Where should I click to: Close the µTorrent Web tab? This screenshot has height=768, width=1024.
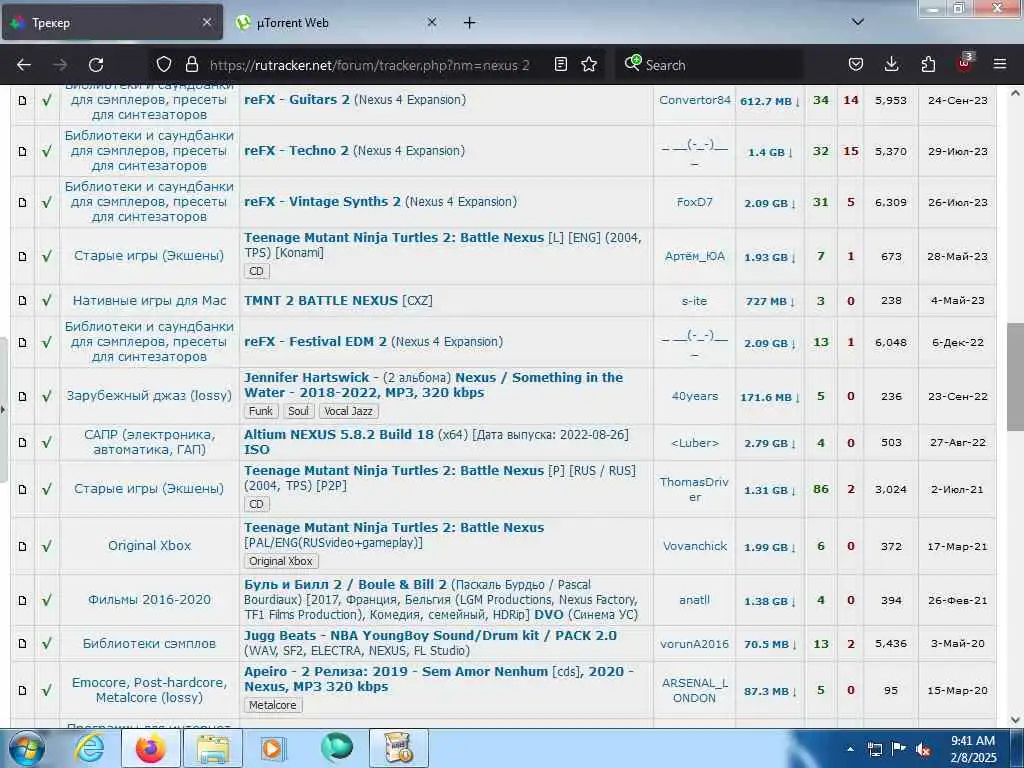point(432,22)
